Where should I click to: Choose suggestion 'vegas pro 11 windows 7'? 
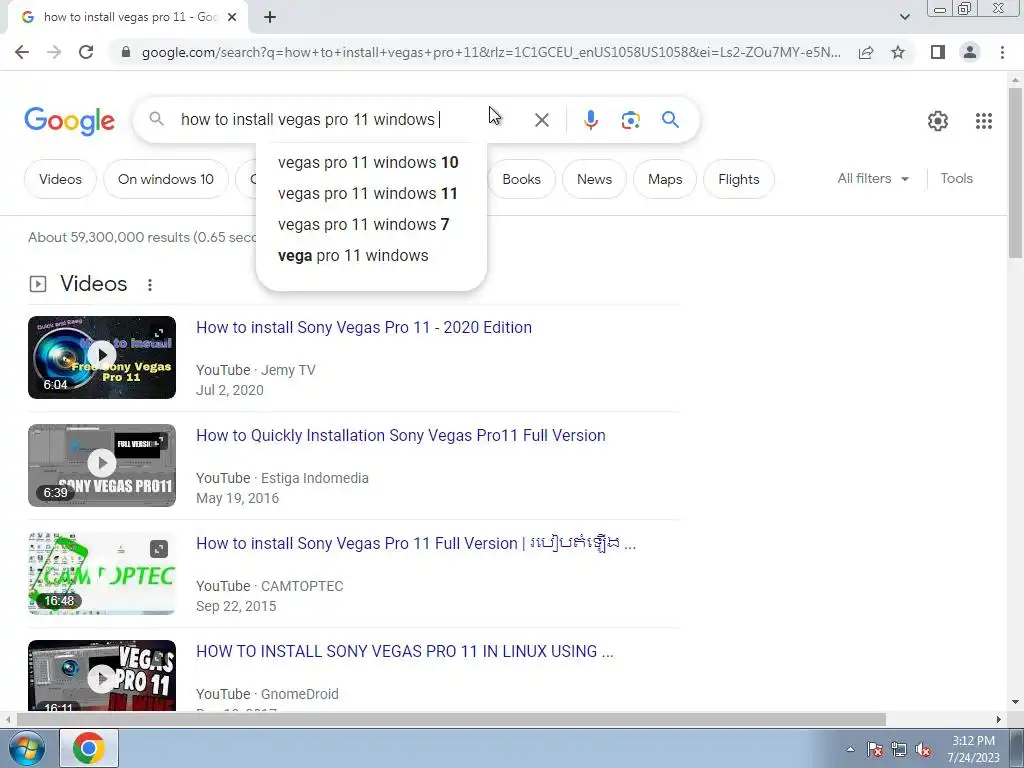point(371,225)
